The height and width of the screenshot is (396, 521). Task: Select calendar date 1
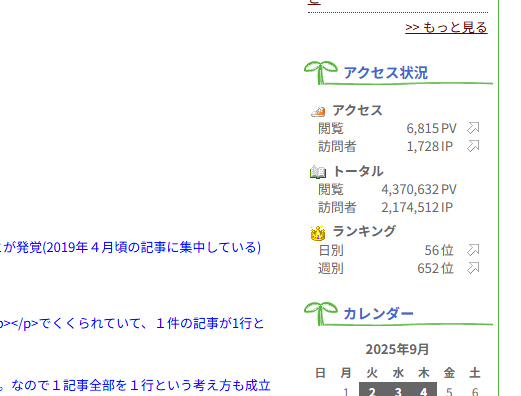[346, 392]
